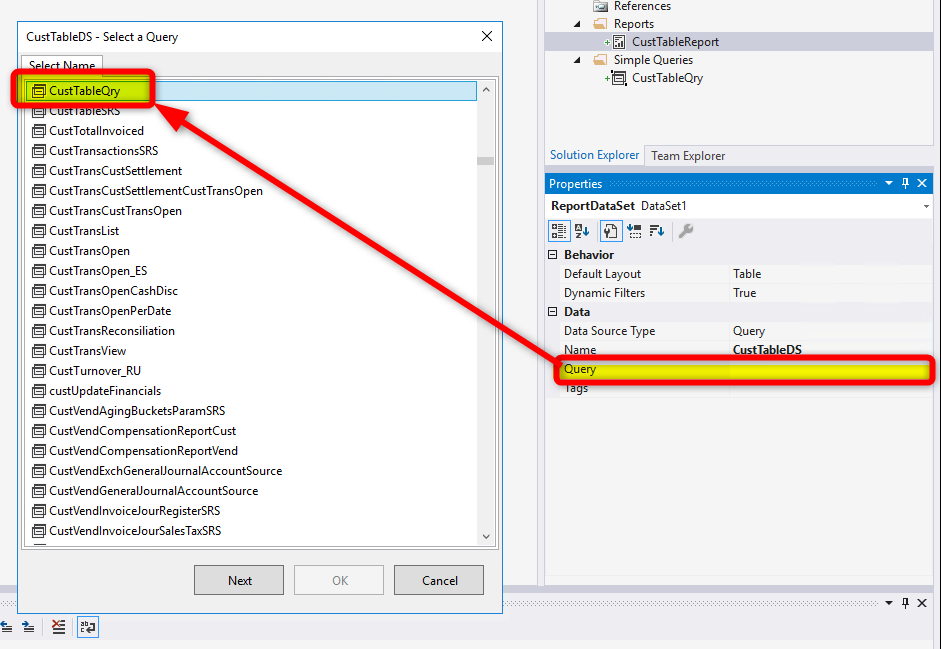Select CustTableQry under Simple Queries
This screenshot has height=649, width=941.
[667, 78]
